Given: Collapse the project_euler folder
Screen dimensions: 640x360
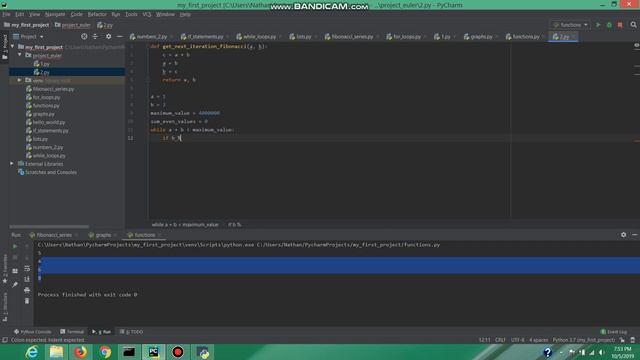Looking at the screenshot, I should (x=20, y=55).
